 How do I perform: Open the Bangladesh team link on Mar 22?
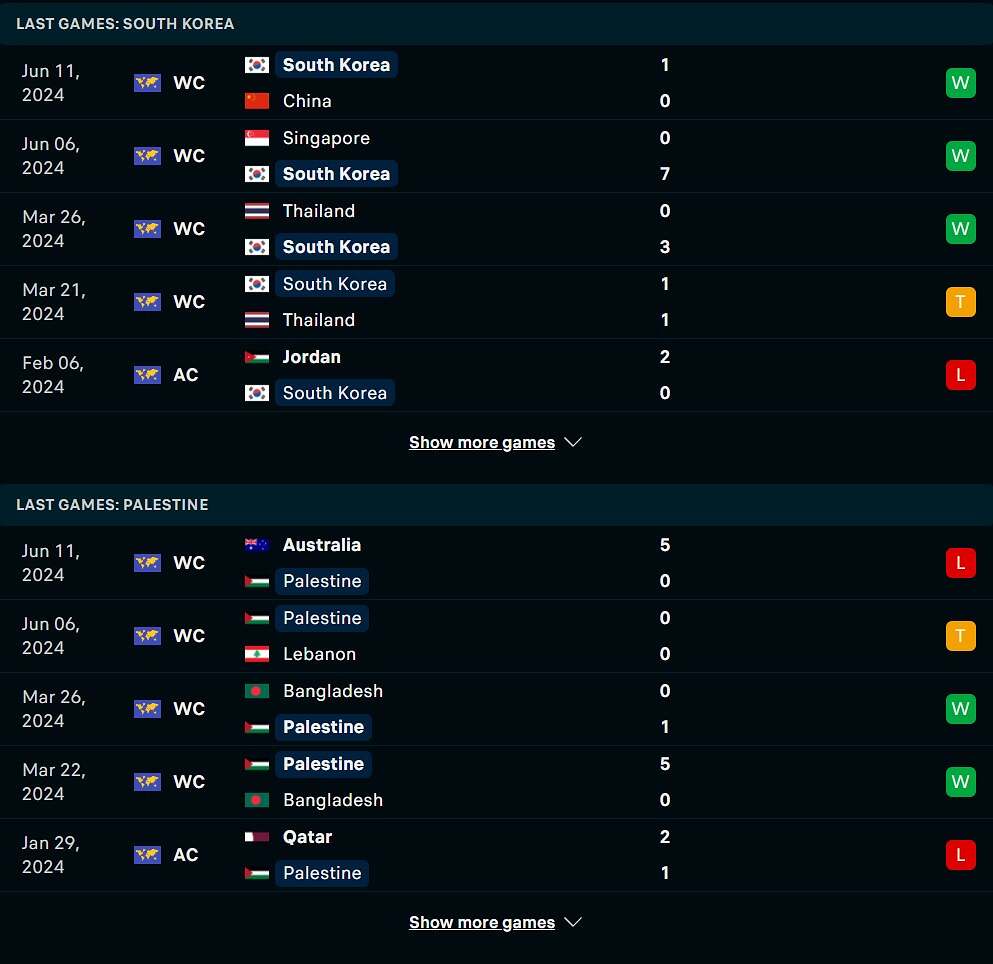tap(332, 800)
